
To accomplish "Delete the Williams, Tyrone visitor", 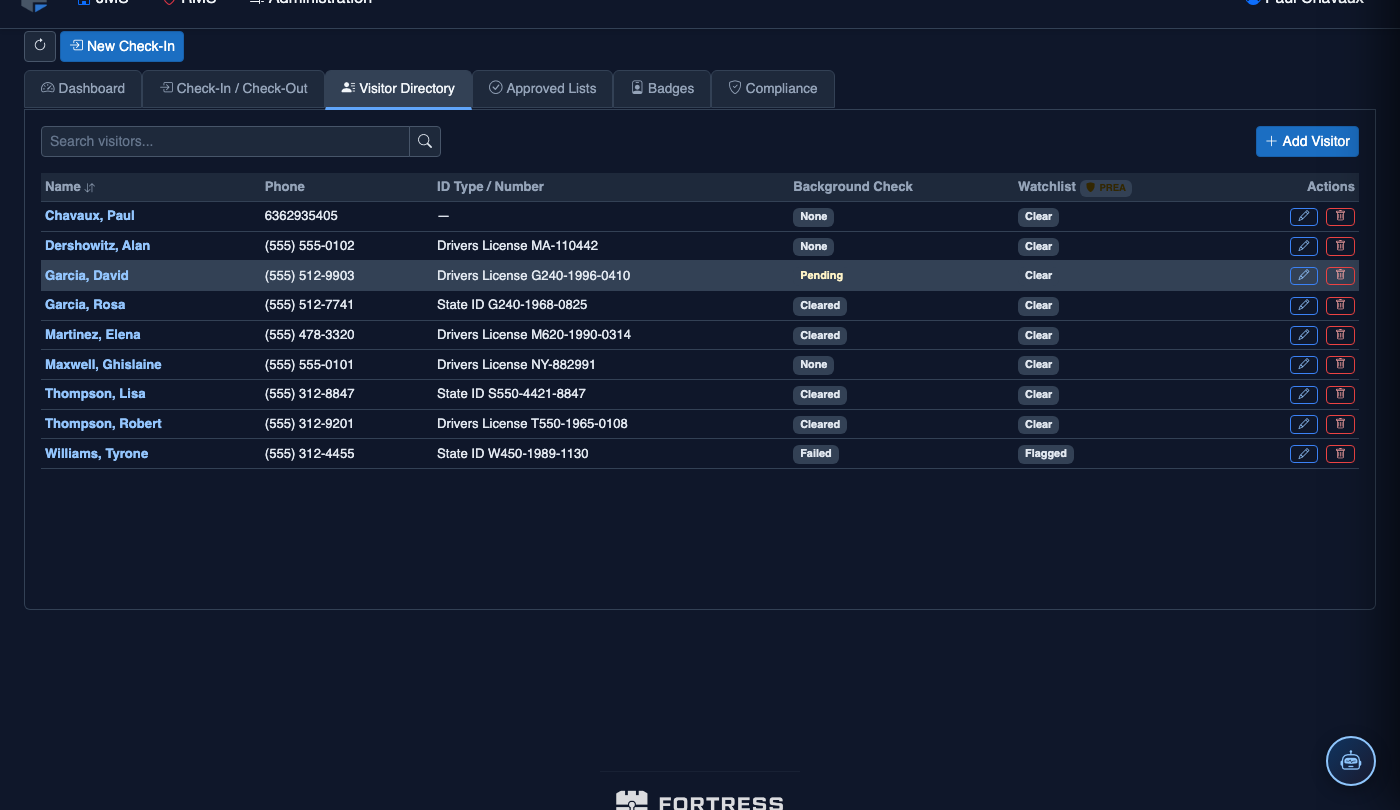I will click(x=1340, y=454).
